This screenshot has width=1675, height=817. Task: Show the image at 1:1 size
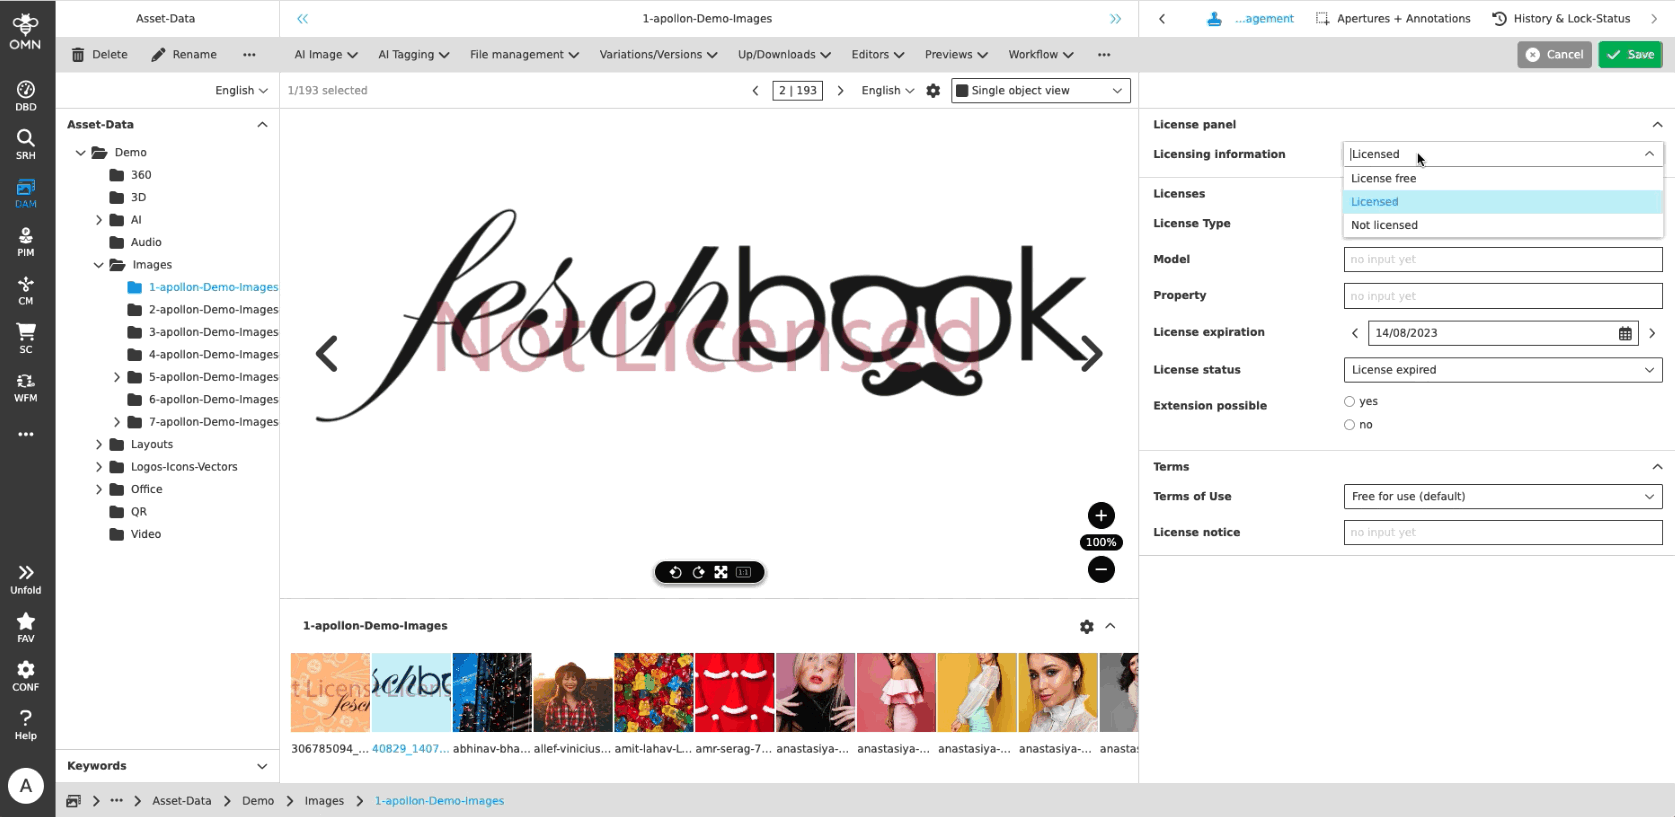[743, 572]
